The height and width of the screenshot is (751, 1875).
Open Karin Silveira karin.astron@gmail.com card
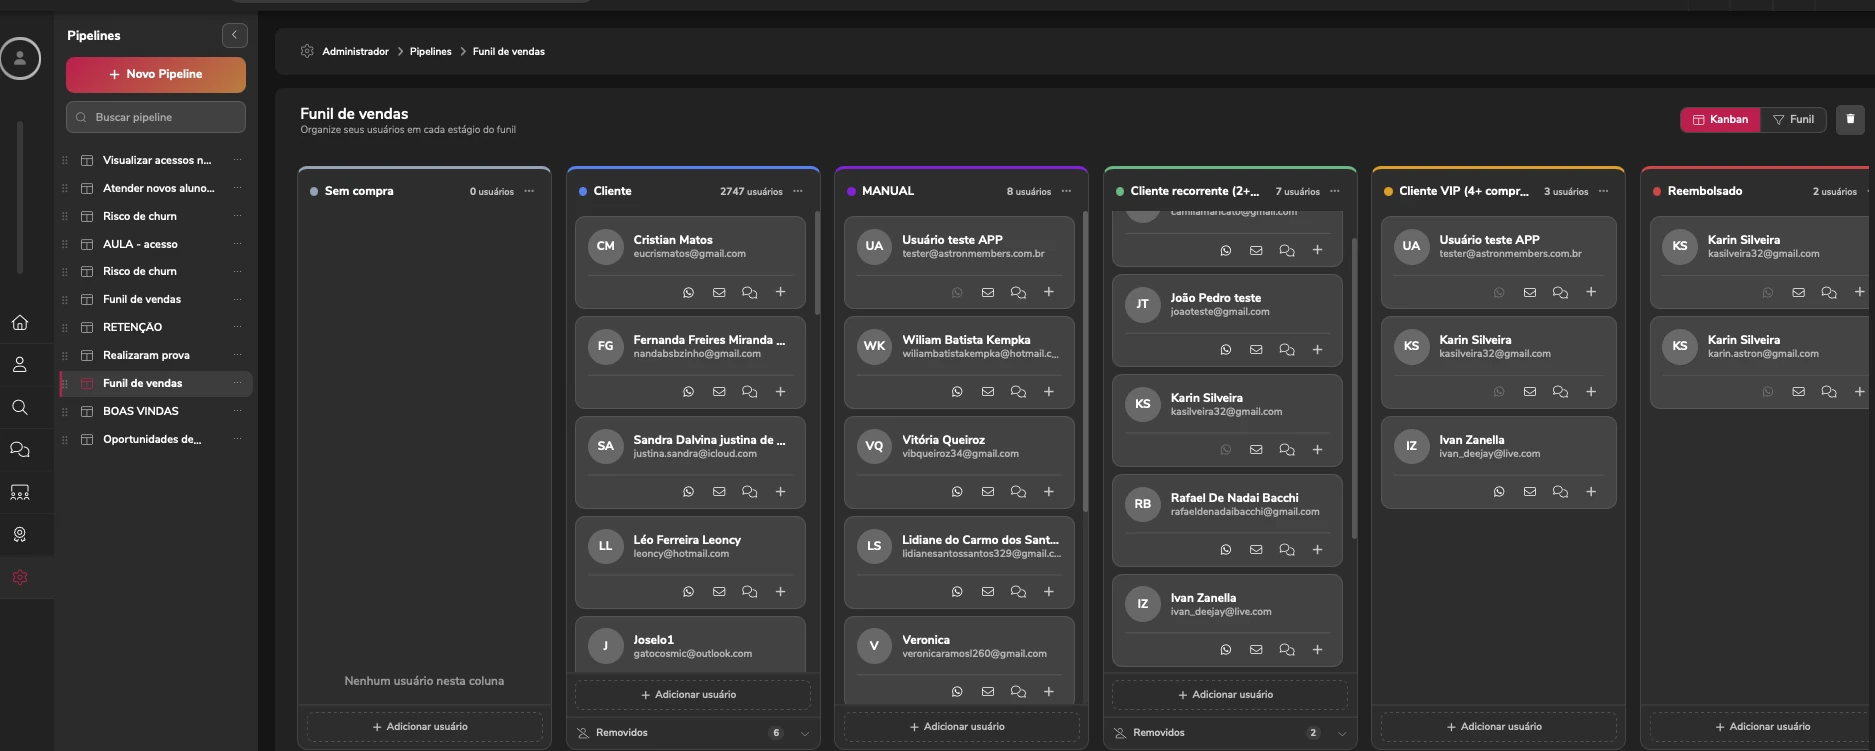click(1762, 362)
